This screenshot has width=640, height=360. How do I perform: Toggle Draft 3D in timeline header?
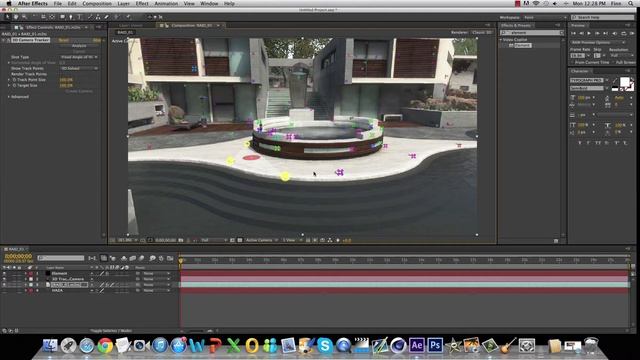click(112, 258)
